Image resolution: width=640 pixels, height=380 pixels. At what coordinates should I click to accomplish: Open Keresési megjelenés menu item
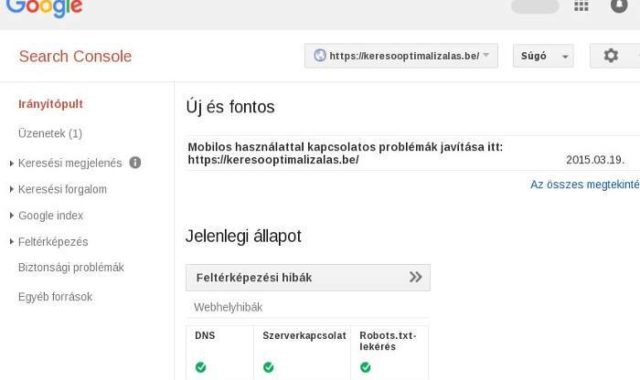pyautogui.click(x=70, y=163)
